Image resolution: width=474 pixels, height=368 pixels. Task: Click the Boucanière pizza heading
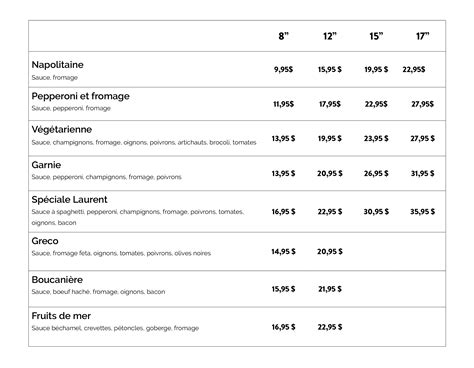(x=57, y=280)
